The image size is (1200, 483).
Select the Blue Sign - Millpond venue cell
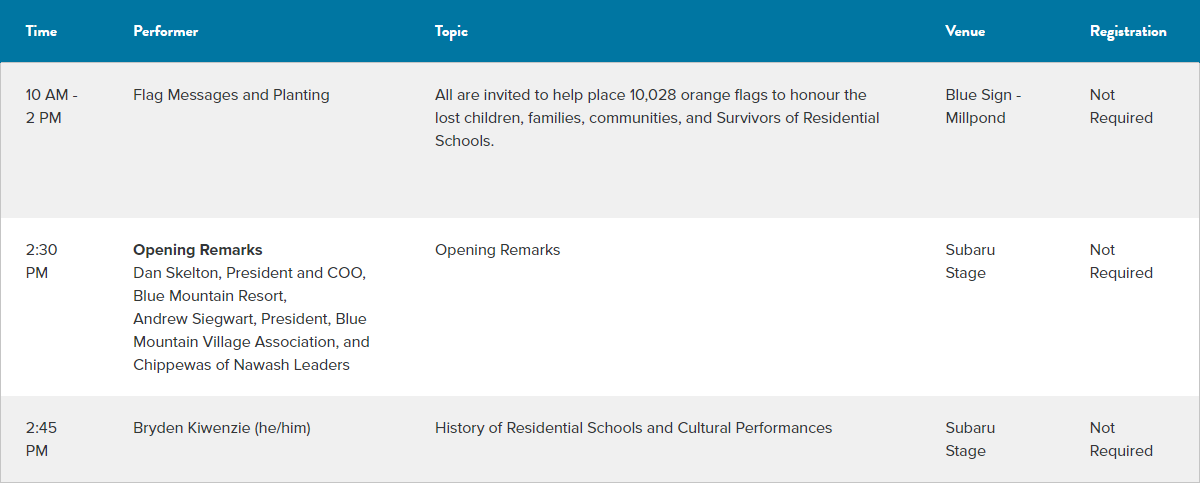click(x=983, y=106)
